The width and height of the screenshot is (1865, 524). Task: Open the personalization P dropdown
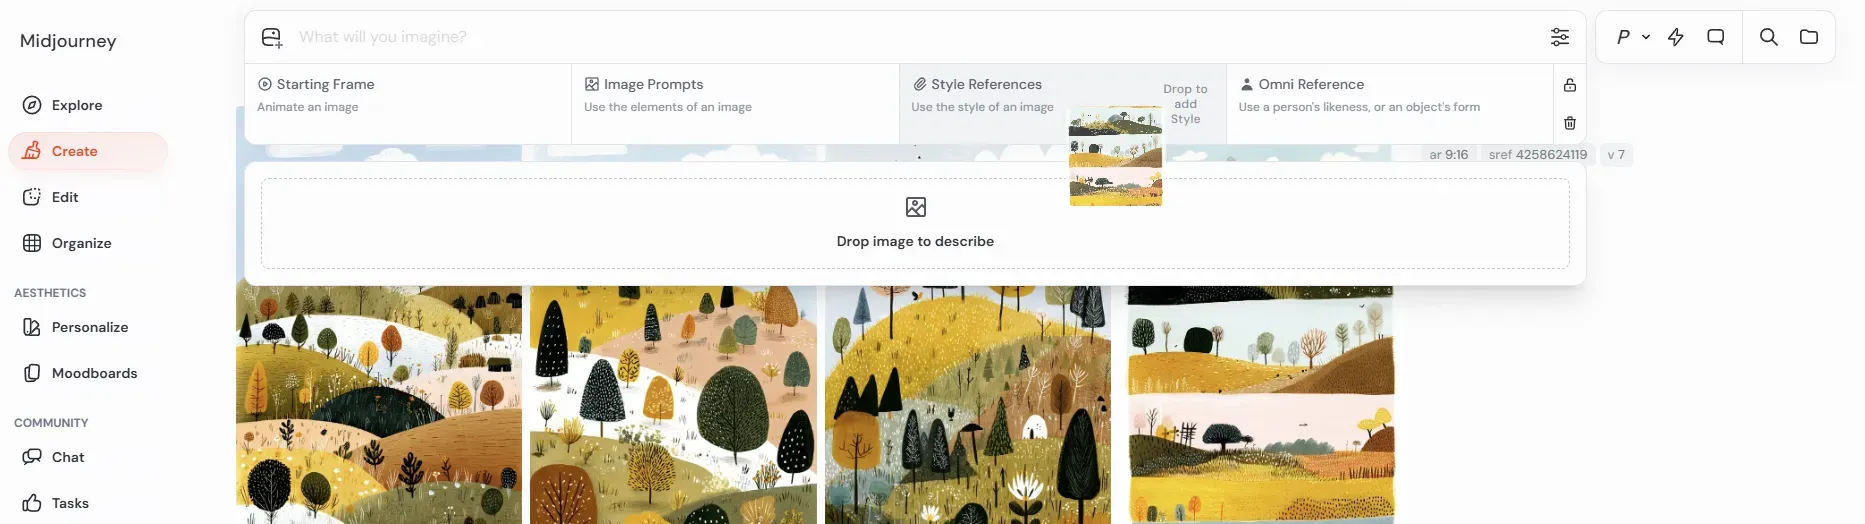tap(1633, 37)
